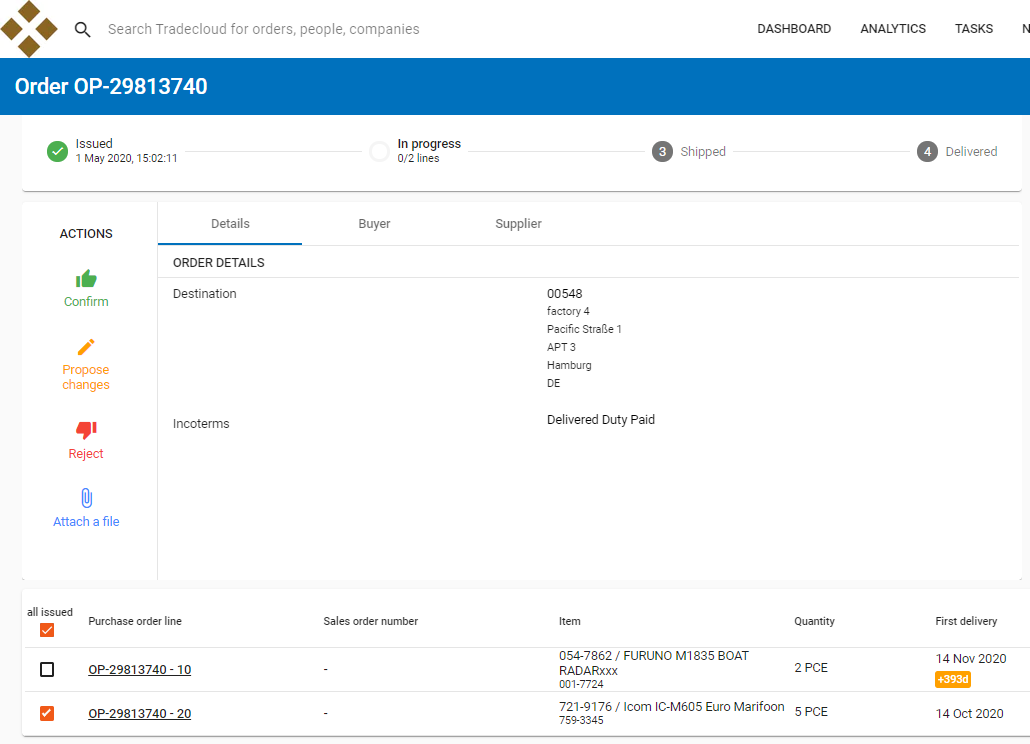This screenshot has width=1030, height=744.
Task: Click the Tradecloud diamond logo
Action: (30, 29)
